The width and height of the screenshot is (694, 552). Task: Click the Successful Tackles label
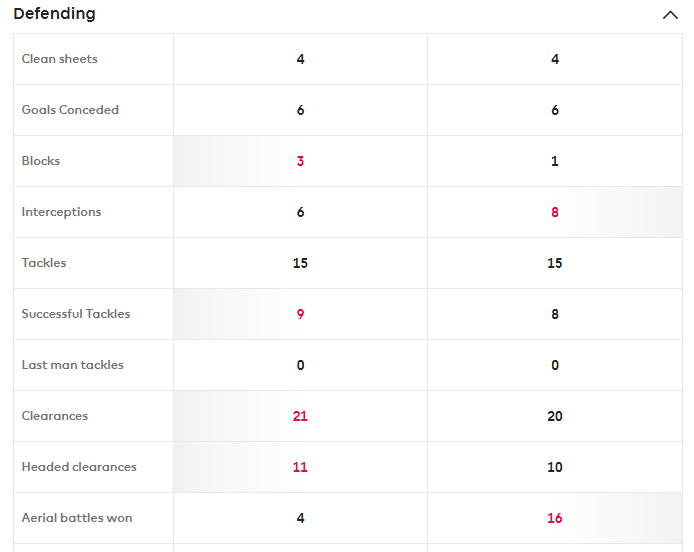76,314
